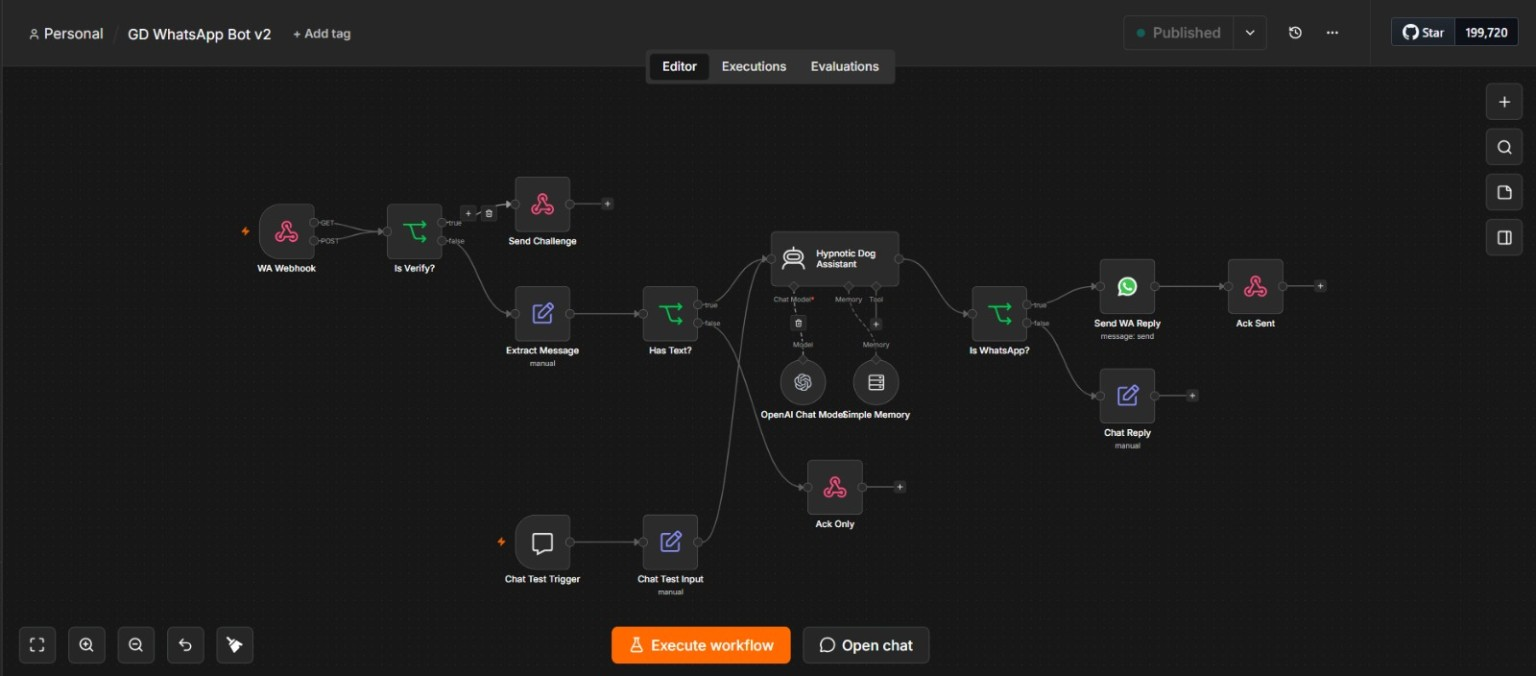Open the Is Verify? branch node
This screenshot has height=676, width=1536.
pos(414,231)
